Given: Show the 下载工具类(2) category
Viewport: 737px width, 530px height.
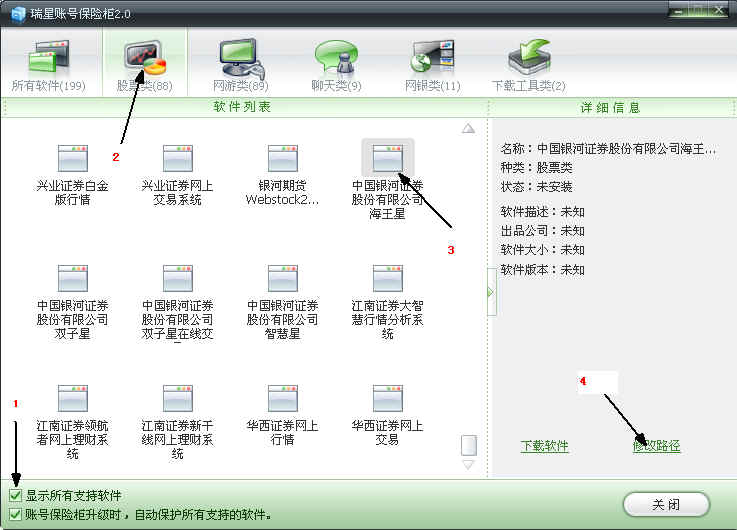Looking at the screenshot, I should click(528, 65).
